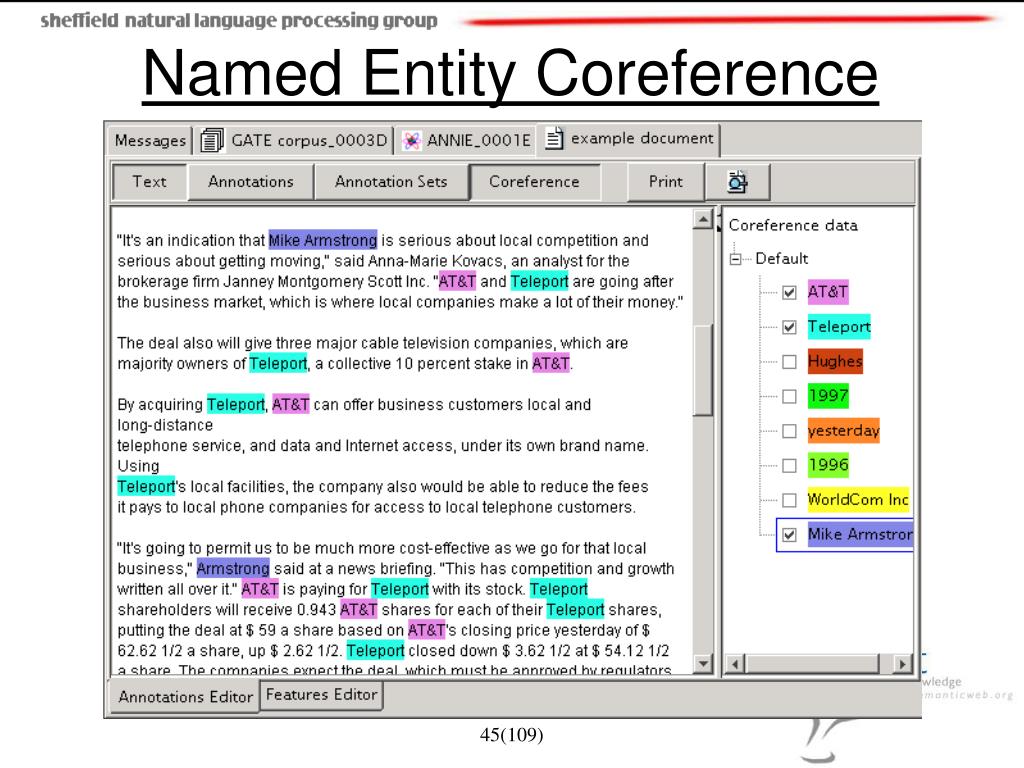The image size is (1024, 768).
Task: Click the AT&T pink color label
Action: (827, 292)
